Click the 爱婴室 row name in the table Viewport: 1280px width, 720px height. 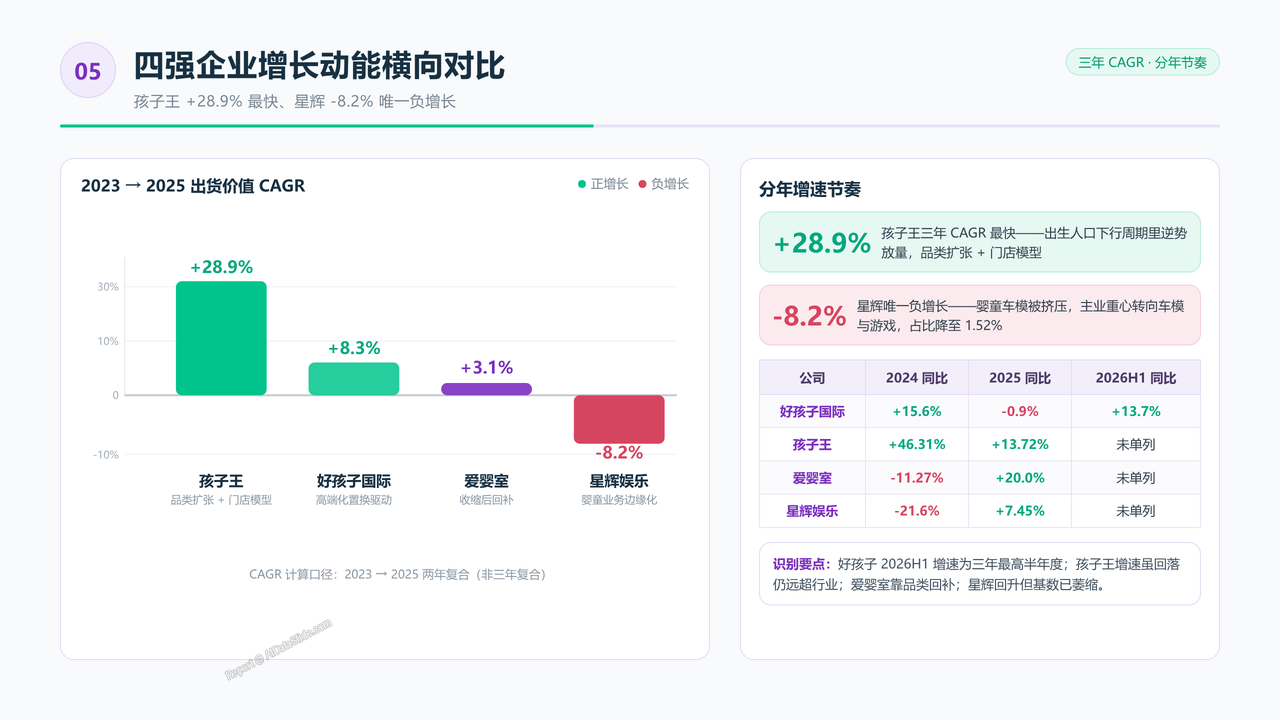click(x=812, y=478)
